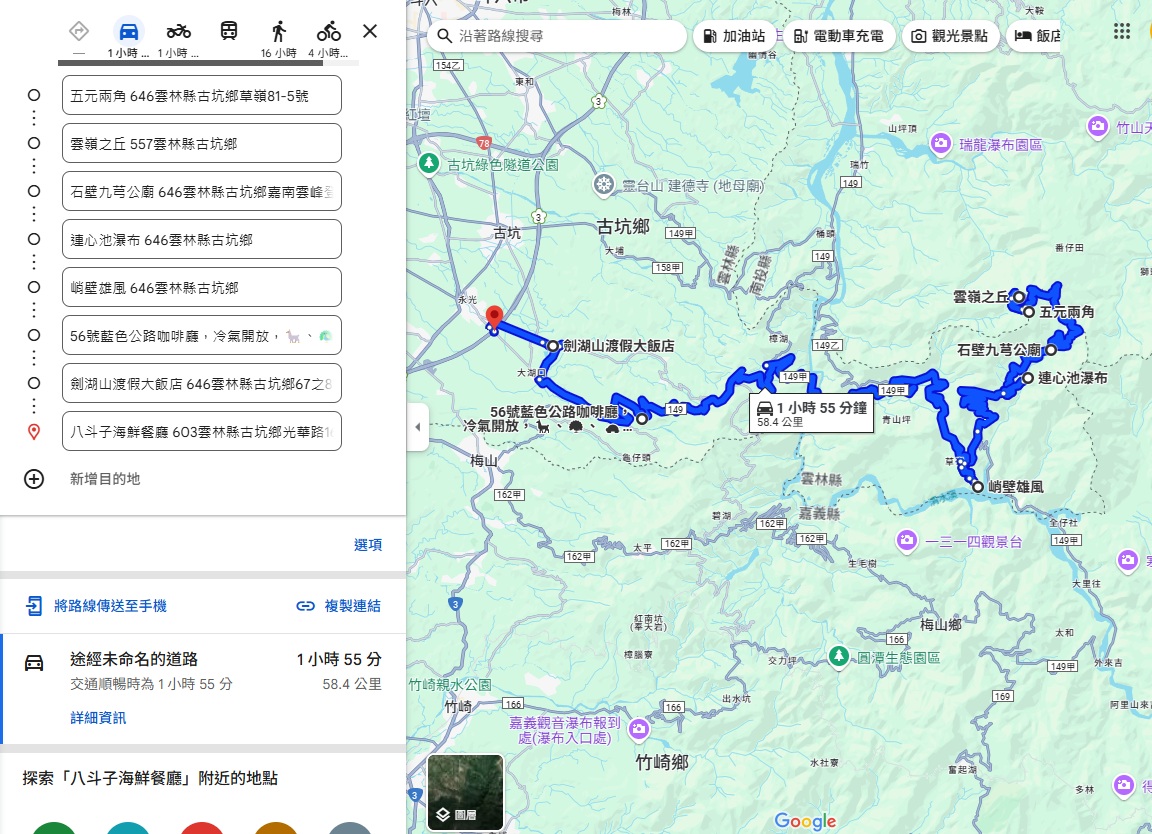Switch to motorcycle travel mode

pos(179,31)
